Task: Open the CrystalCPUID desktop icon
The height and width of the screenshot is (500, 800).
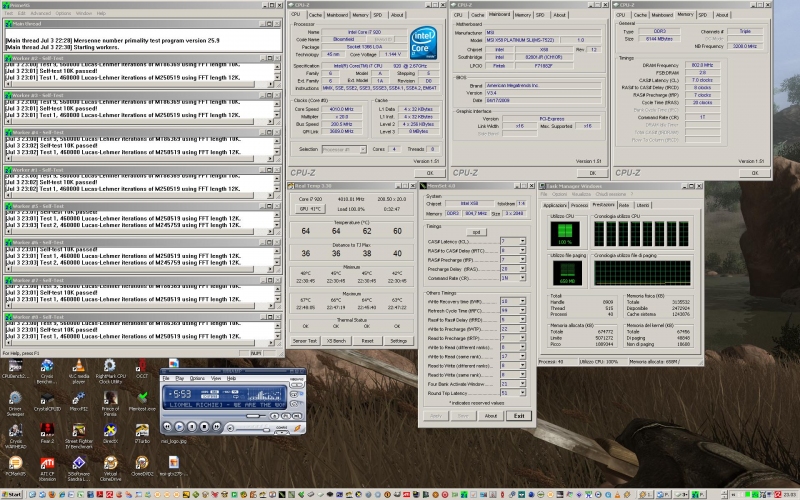Action: [x=47, y=397]
